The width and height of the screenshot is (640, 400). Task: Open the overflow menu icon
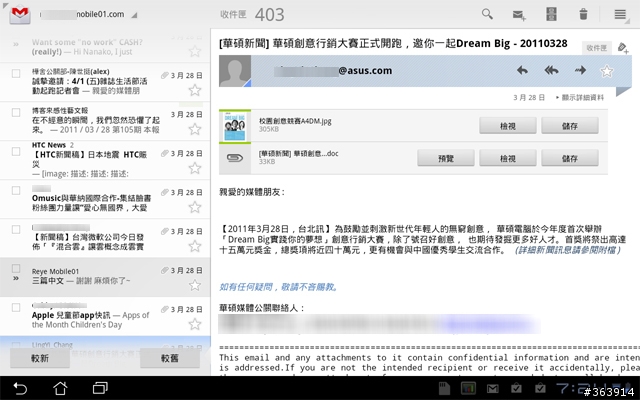[x=620, y=14]
